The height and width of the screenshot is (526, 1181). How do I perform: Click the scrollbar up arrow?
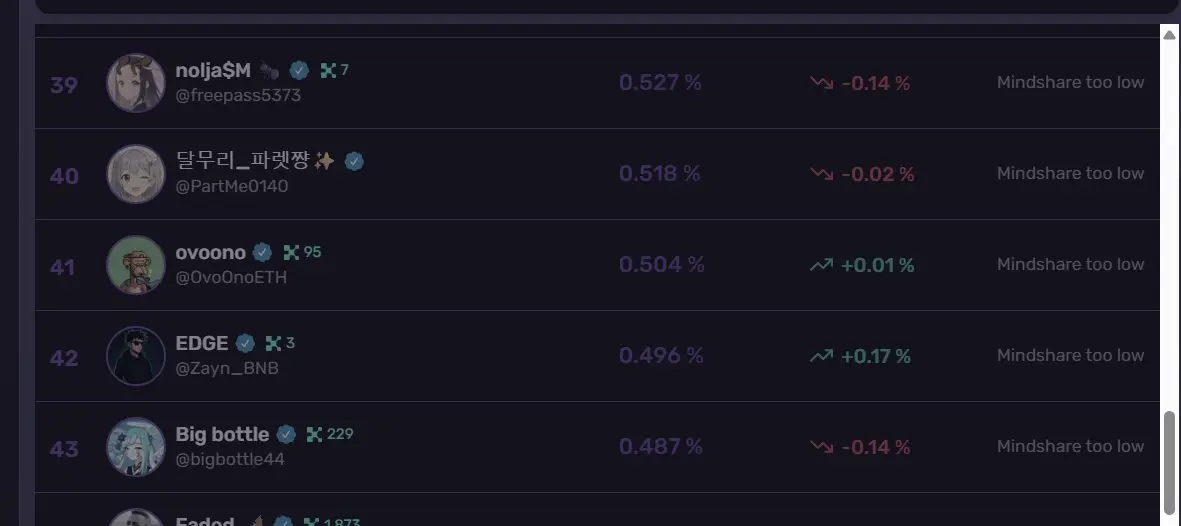1169,35
